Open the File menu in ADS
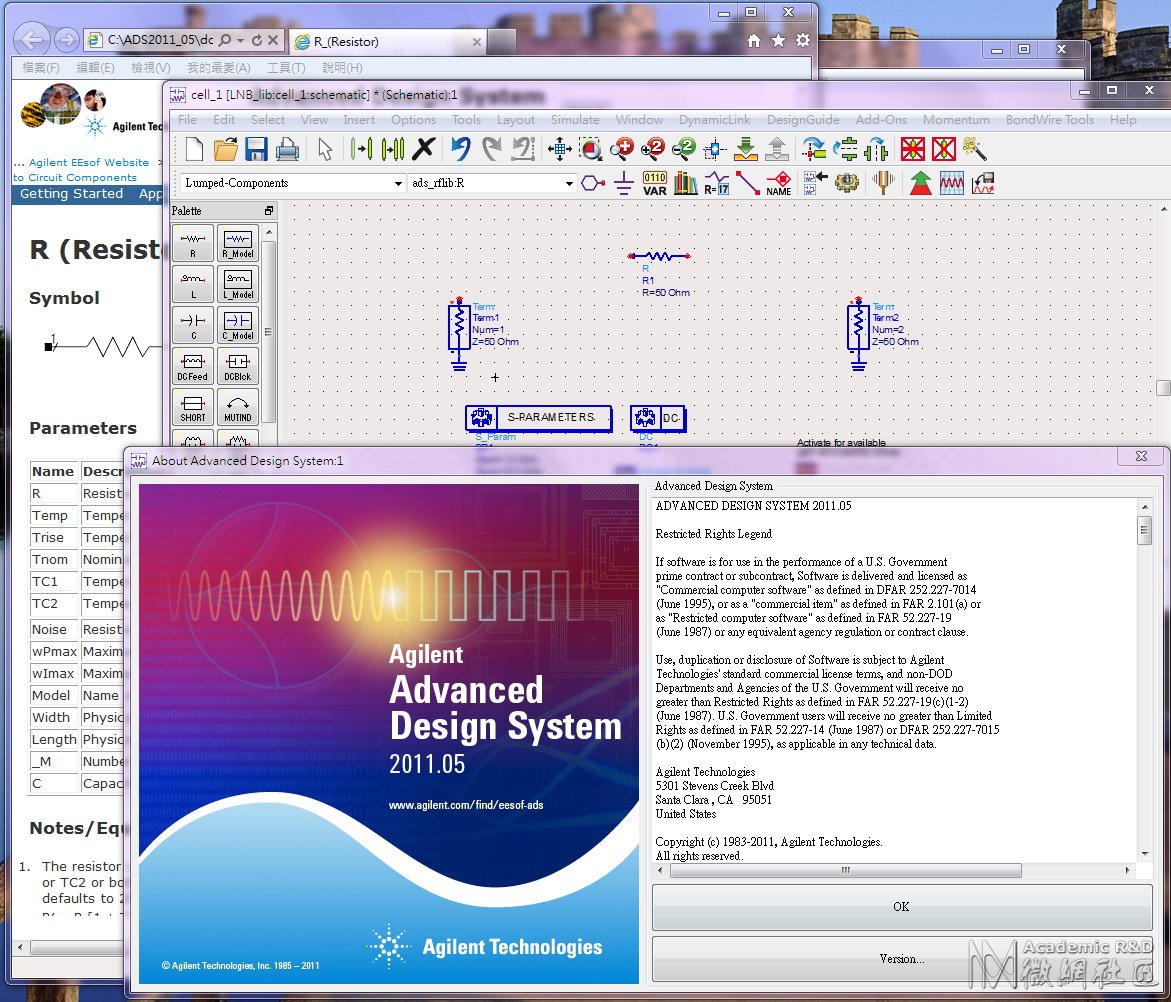 tap(187, 119)
